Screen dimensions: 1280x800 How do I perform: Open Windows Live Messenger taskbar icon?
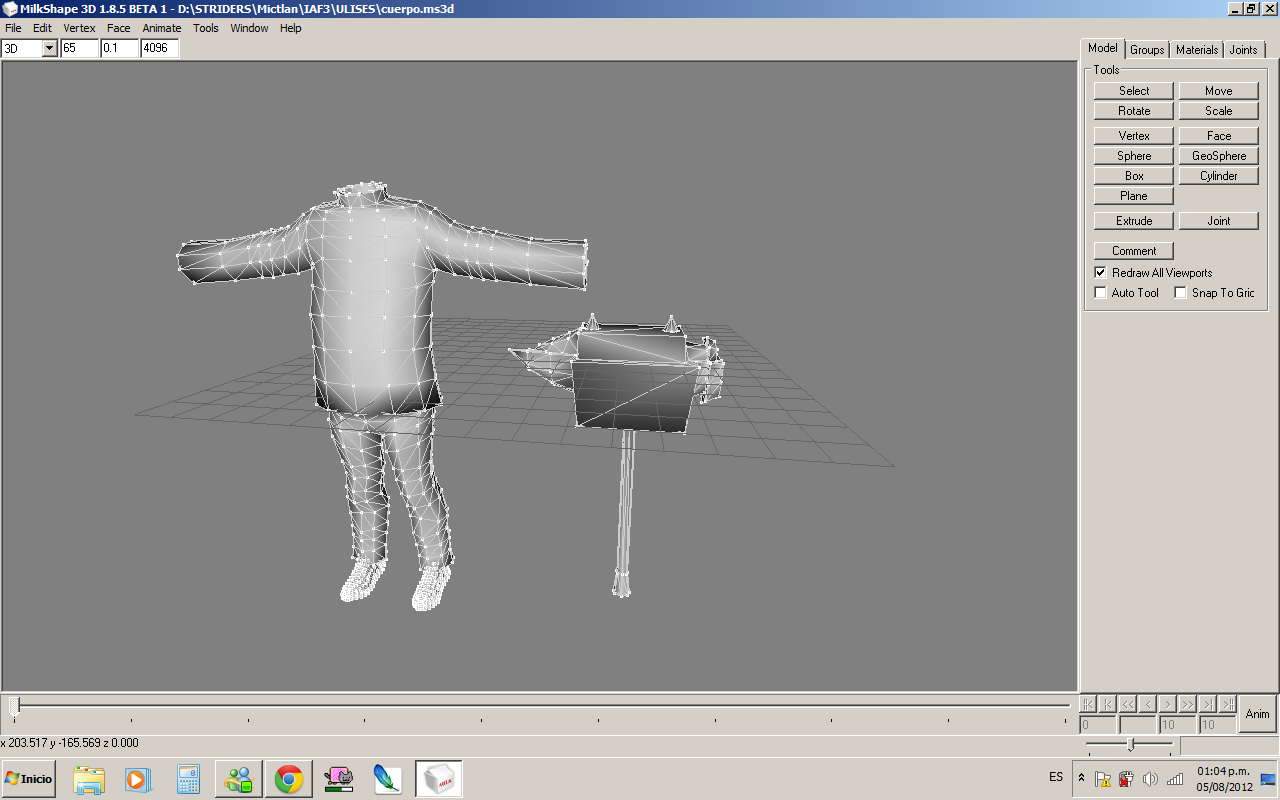[x=239, y=779]
